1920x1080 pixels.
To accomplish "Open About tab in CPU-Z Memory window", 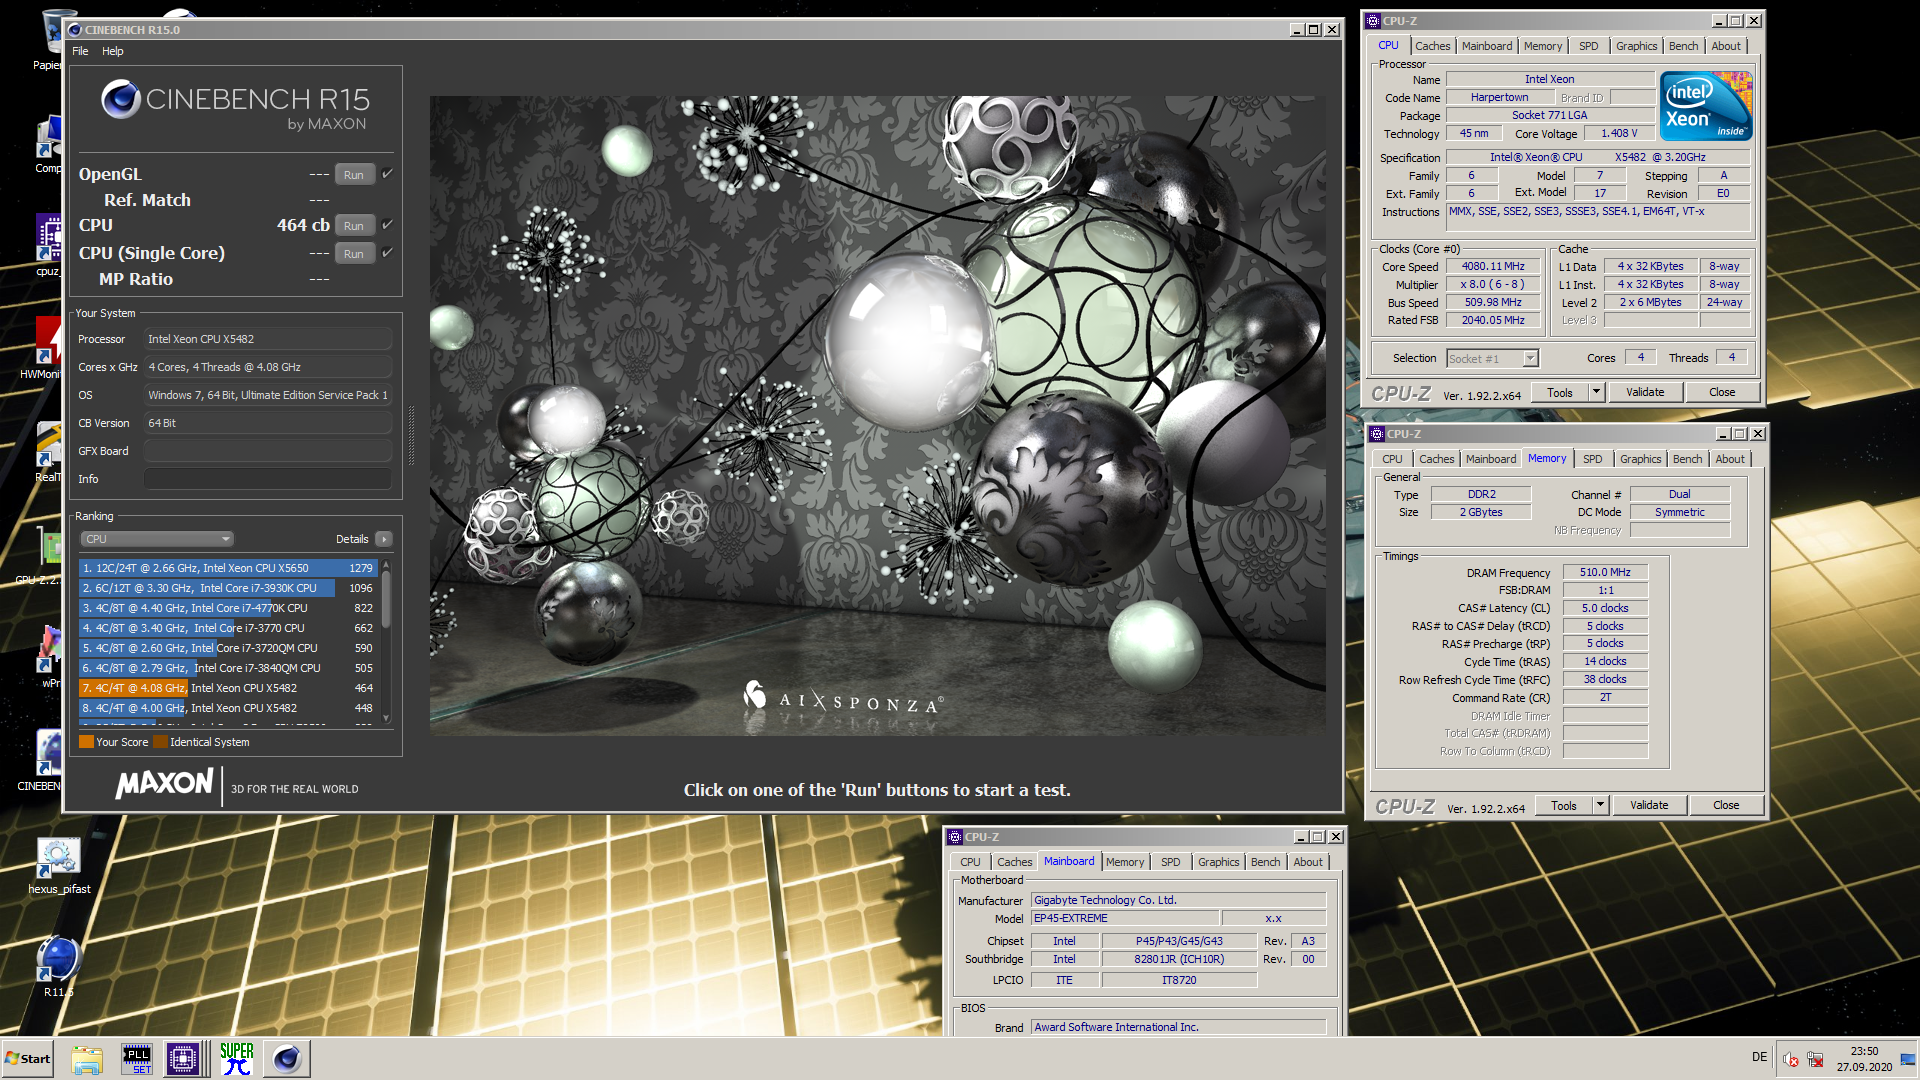I will point(1730,459).
